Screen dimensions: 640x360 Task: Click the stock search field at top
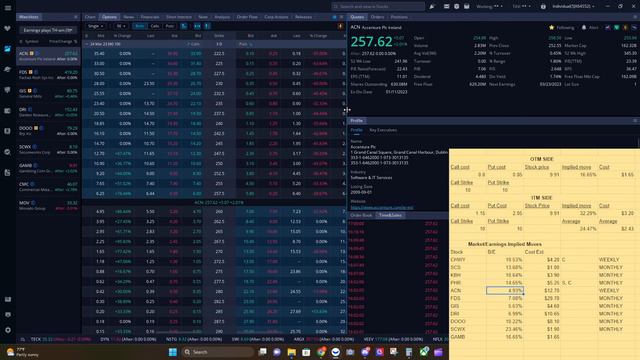[x=378, y=7]
